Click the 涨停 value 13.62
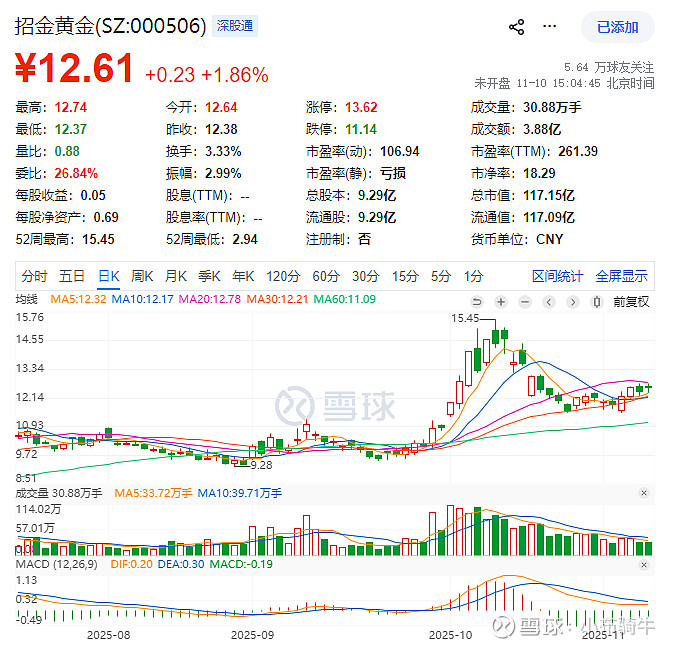Viewport: 675px width, 647px height. (x=361, y=107)
